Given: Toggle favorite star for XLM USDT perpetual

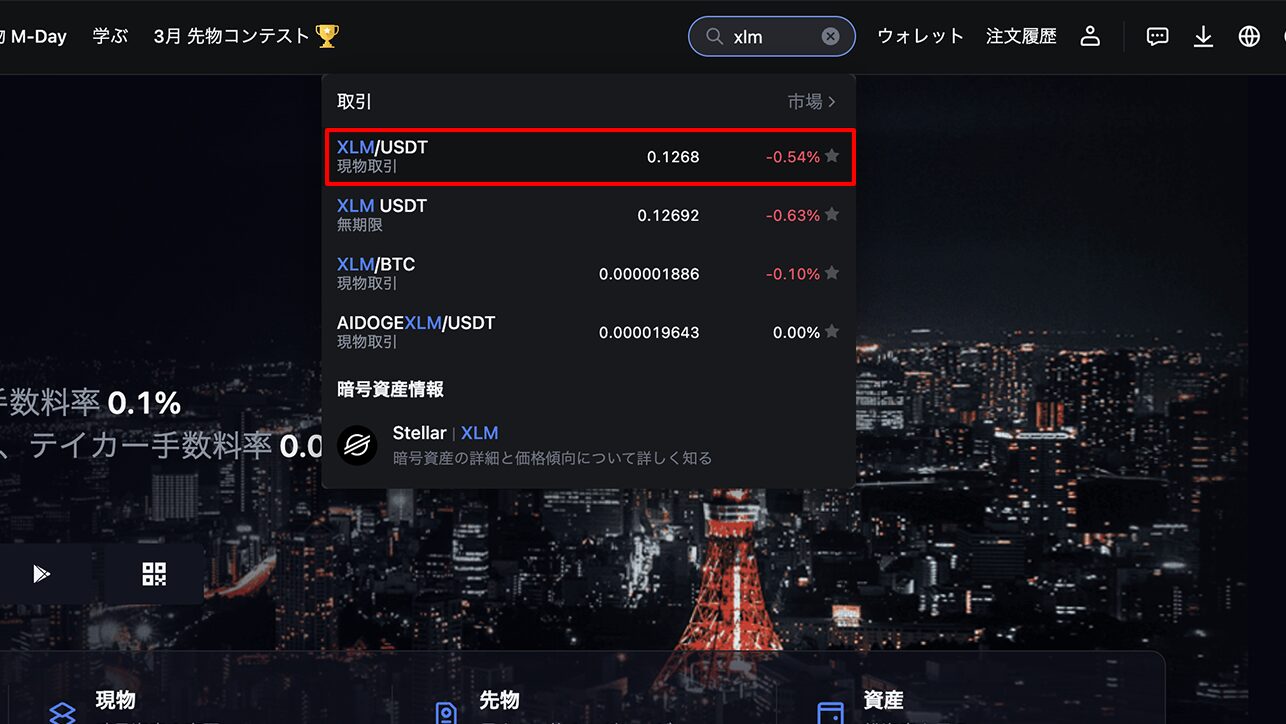Looking at the screenshot, I should click(x=832, y=215).
